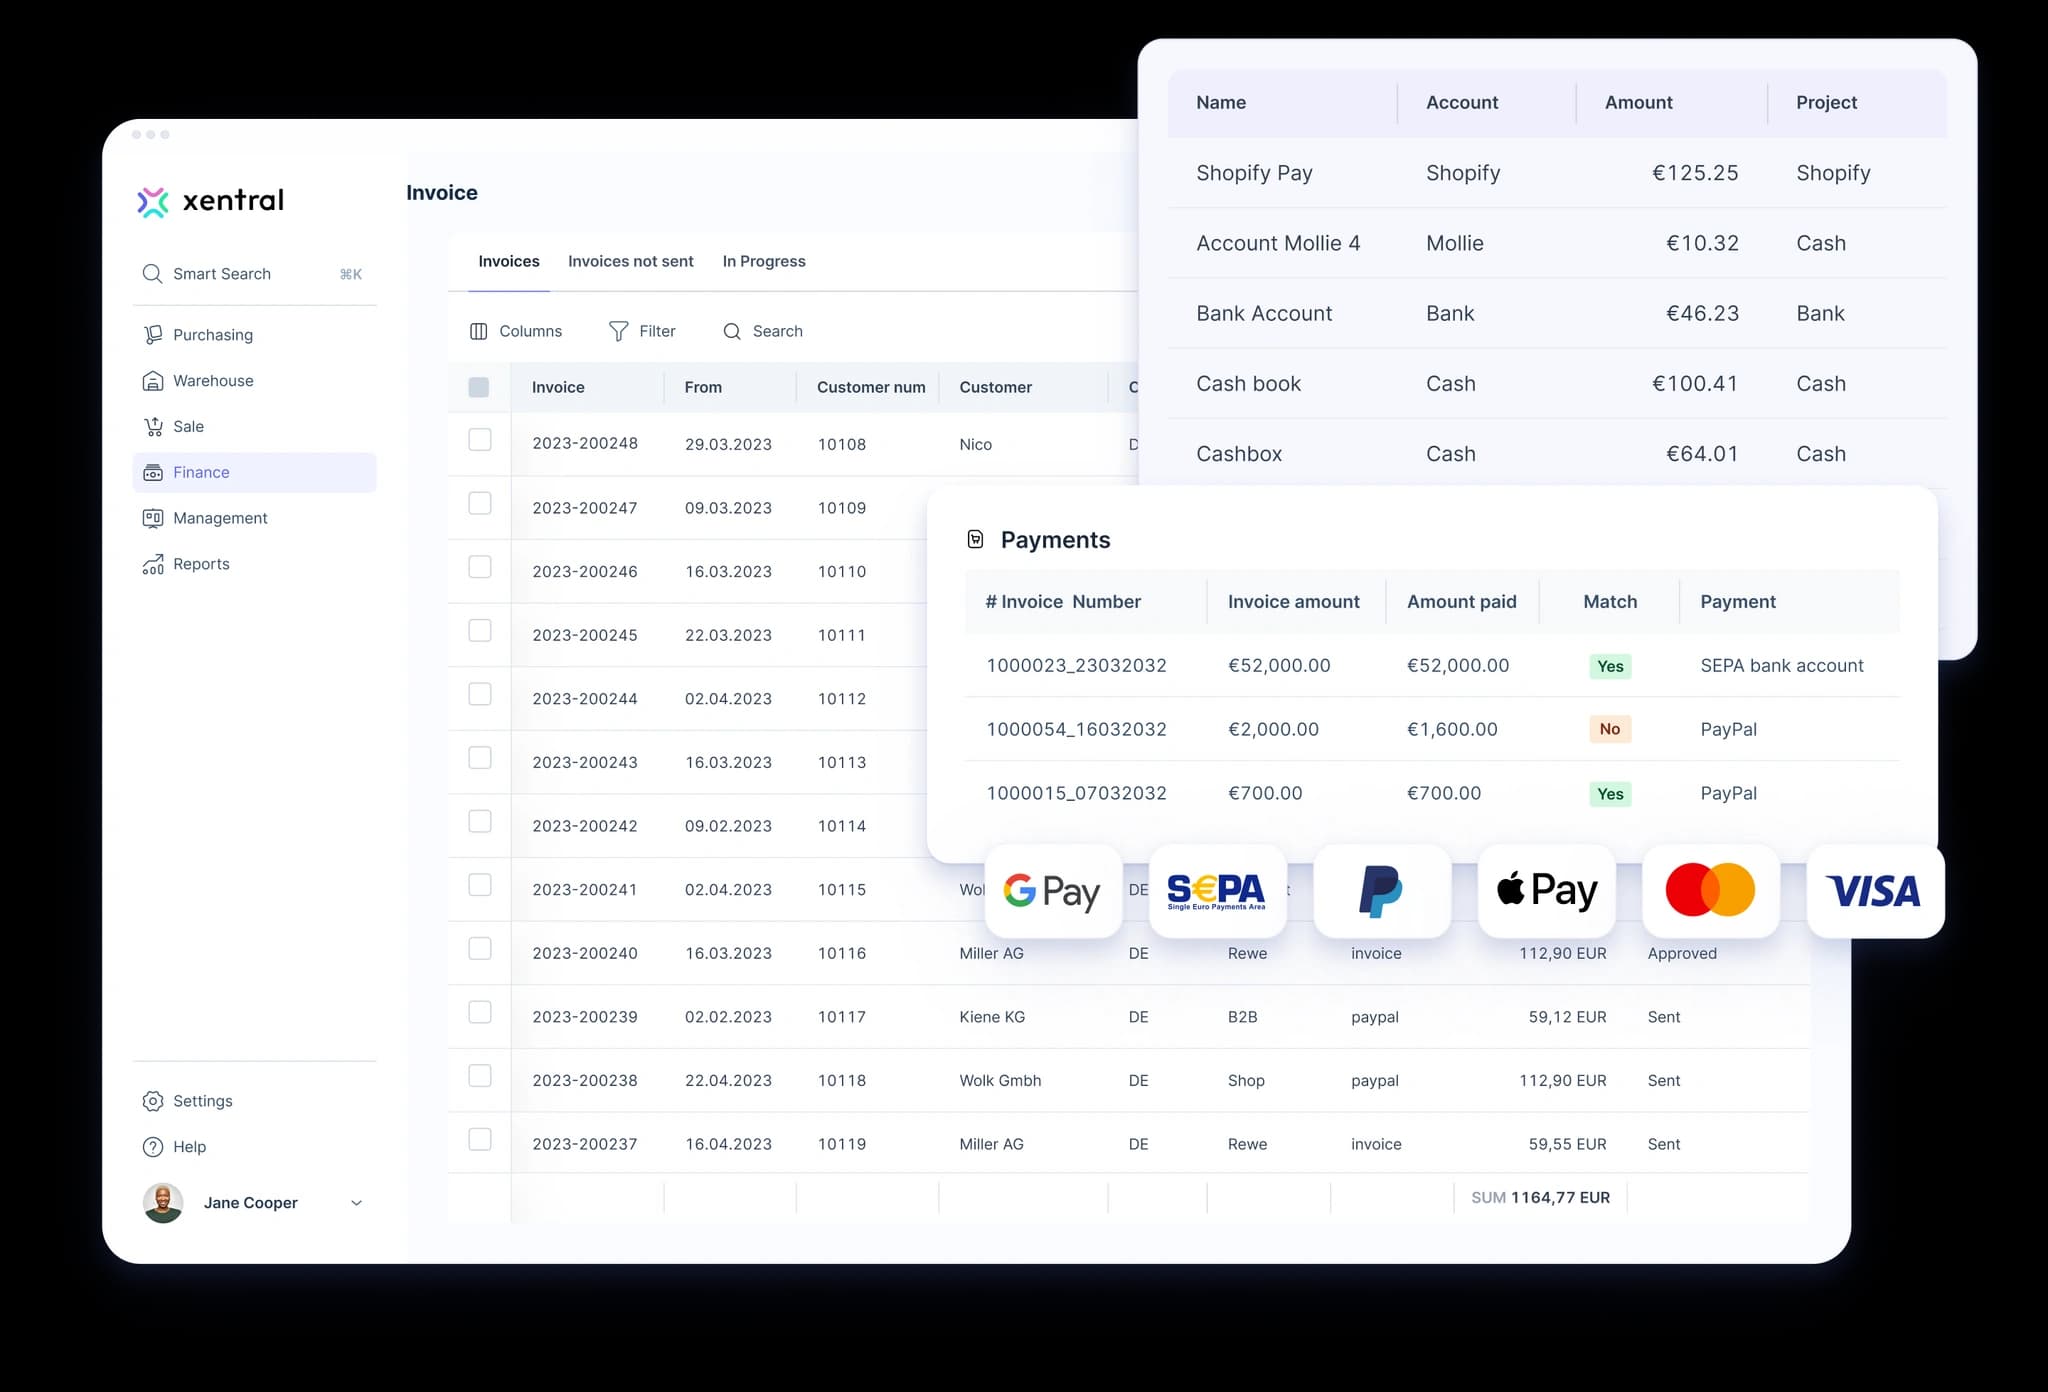Click the Yes badge for invoice 1000015_07032032
This screenshot has width=2048, height=1392.
click(x=1610, y=794)
